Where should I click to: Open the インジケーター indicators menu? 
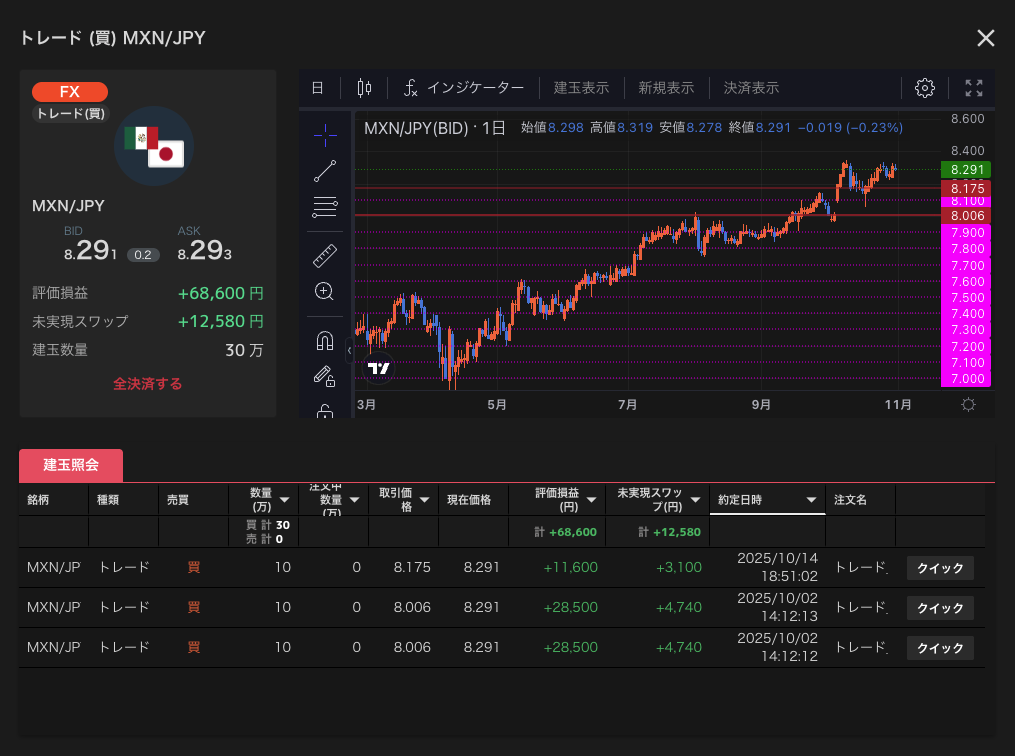(463, 88)
